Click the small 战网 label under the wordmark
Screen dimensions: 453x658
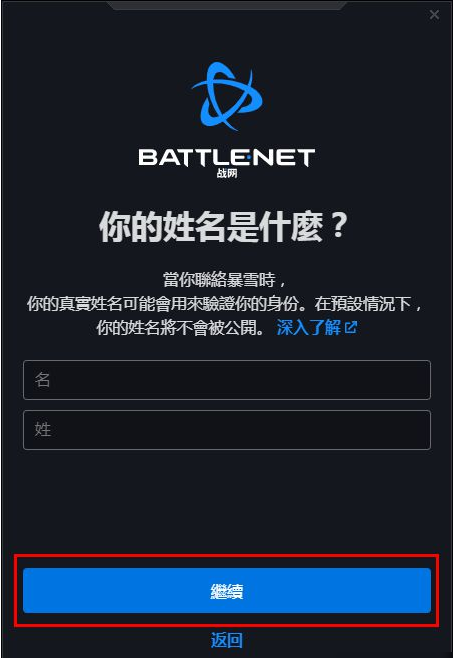(227, 173)
